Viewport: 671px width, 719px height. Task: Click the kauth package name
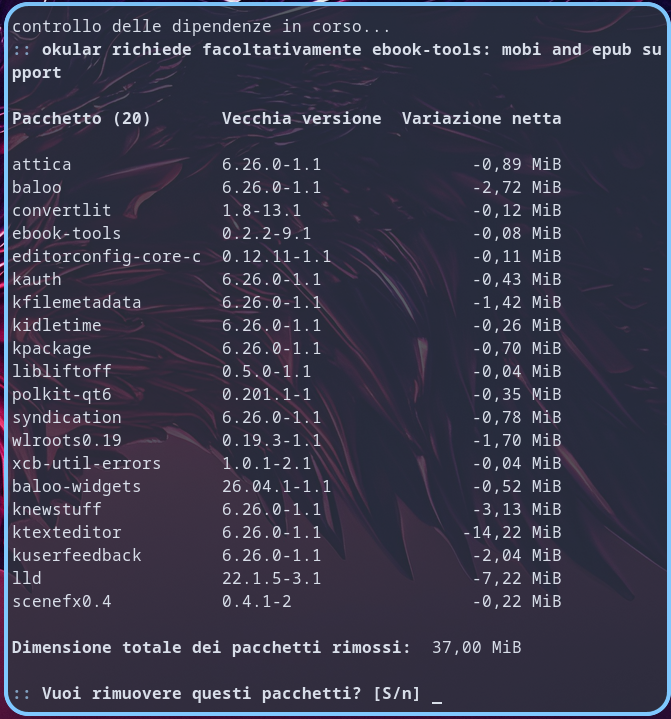[x=37, y=279]
